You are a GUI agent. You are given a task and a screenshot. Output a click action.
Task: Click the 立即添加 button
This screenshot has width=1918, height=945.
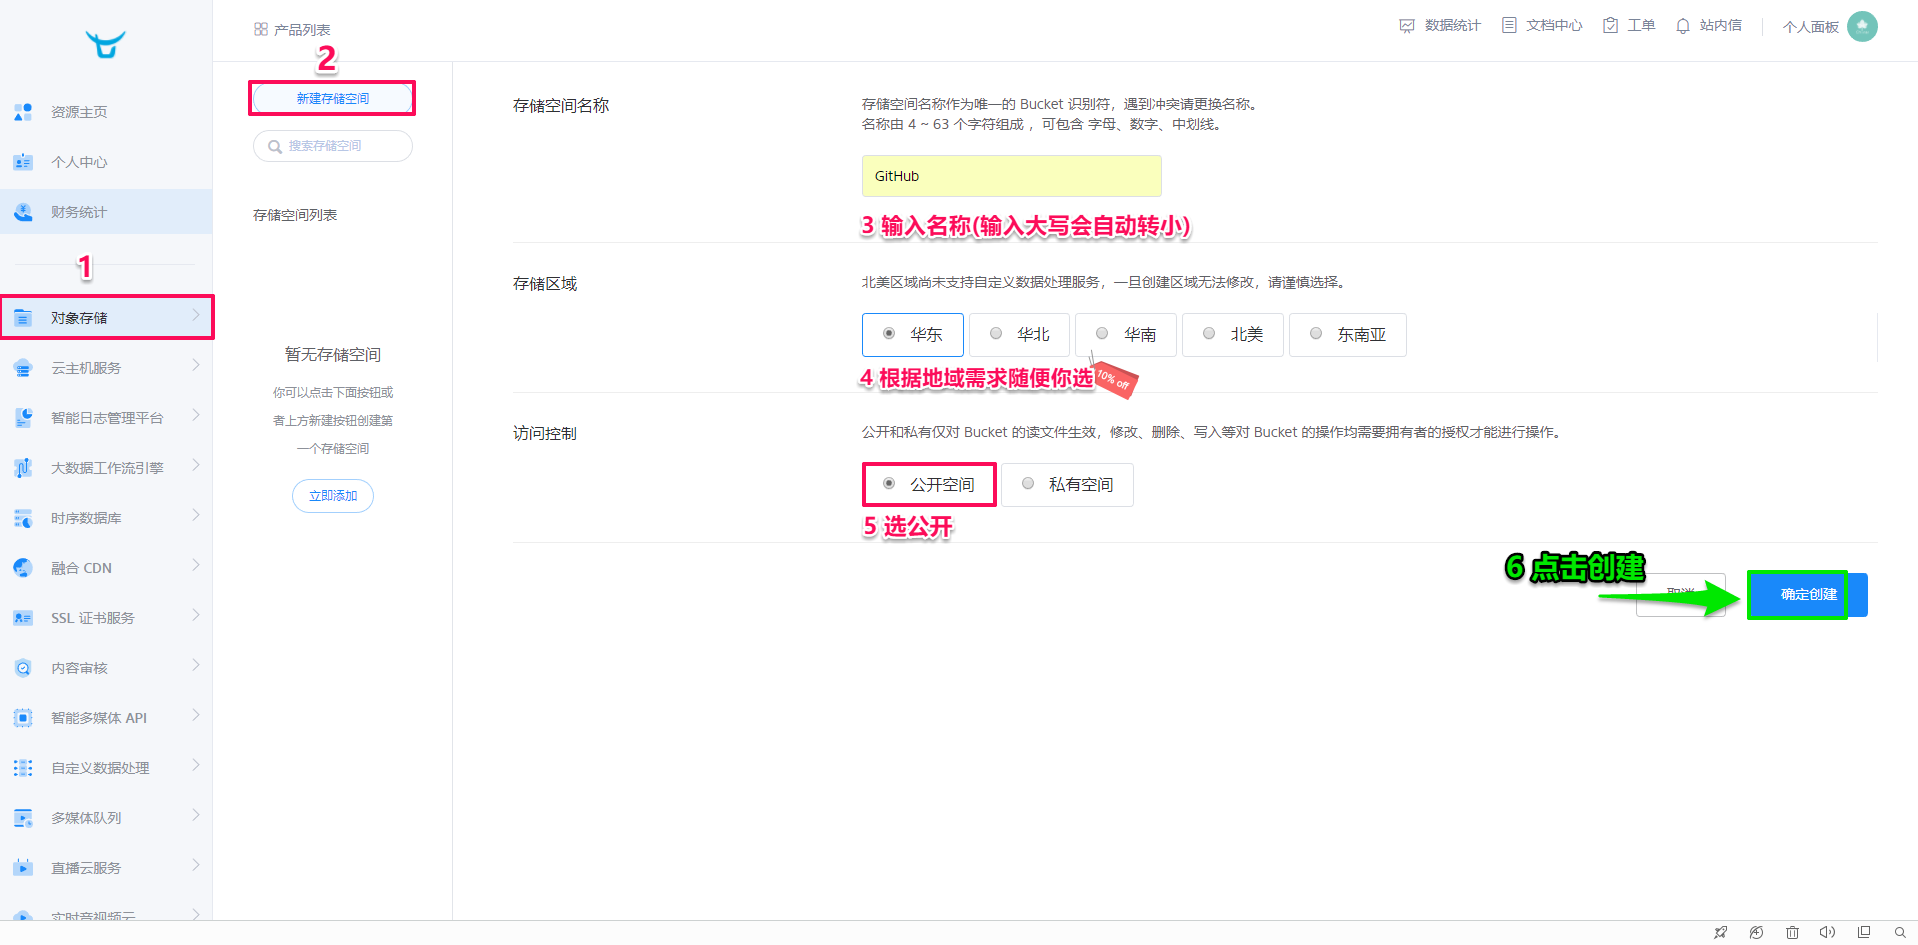pyautogui.click(x=333, y=496)
